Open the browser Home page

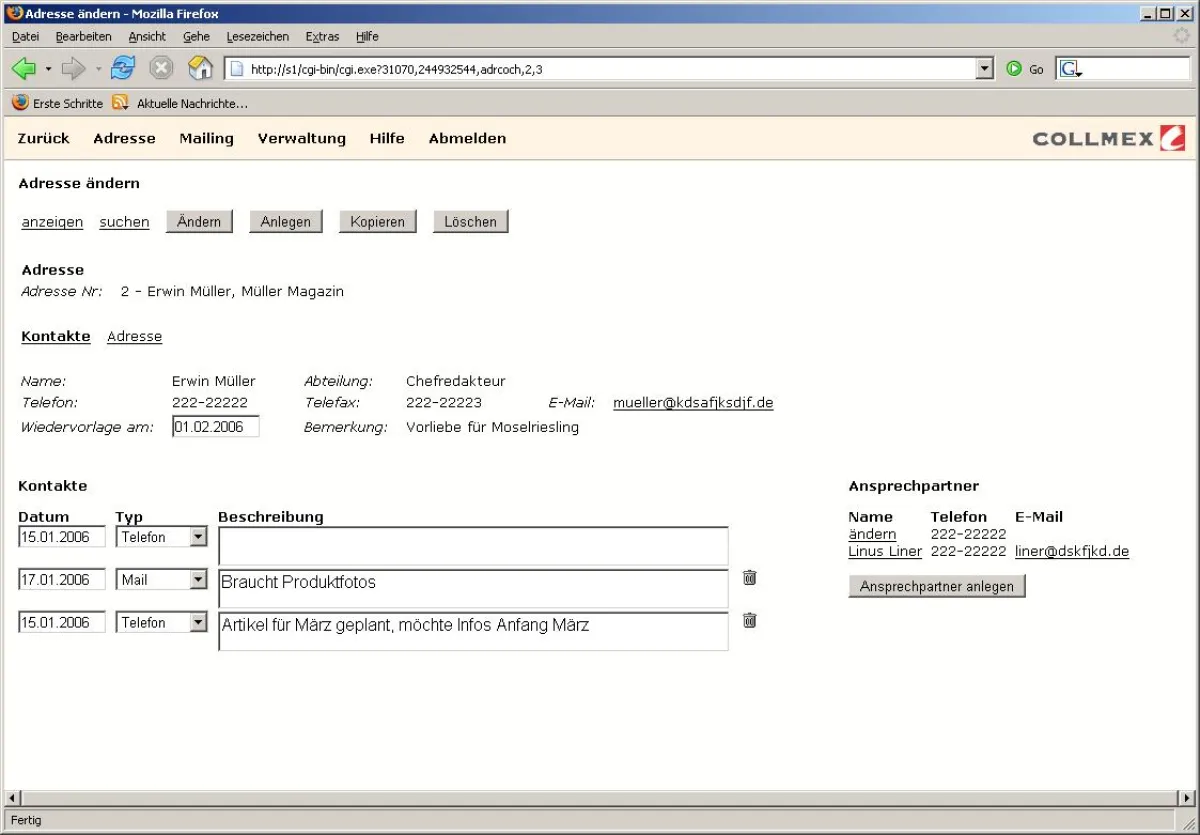click(x=199, y=68)
